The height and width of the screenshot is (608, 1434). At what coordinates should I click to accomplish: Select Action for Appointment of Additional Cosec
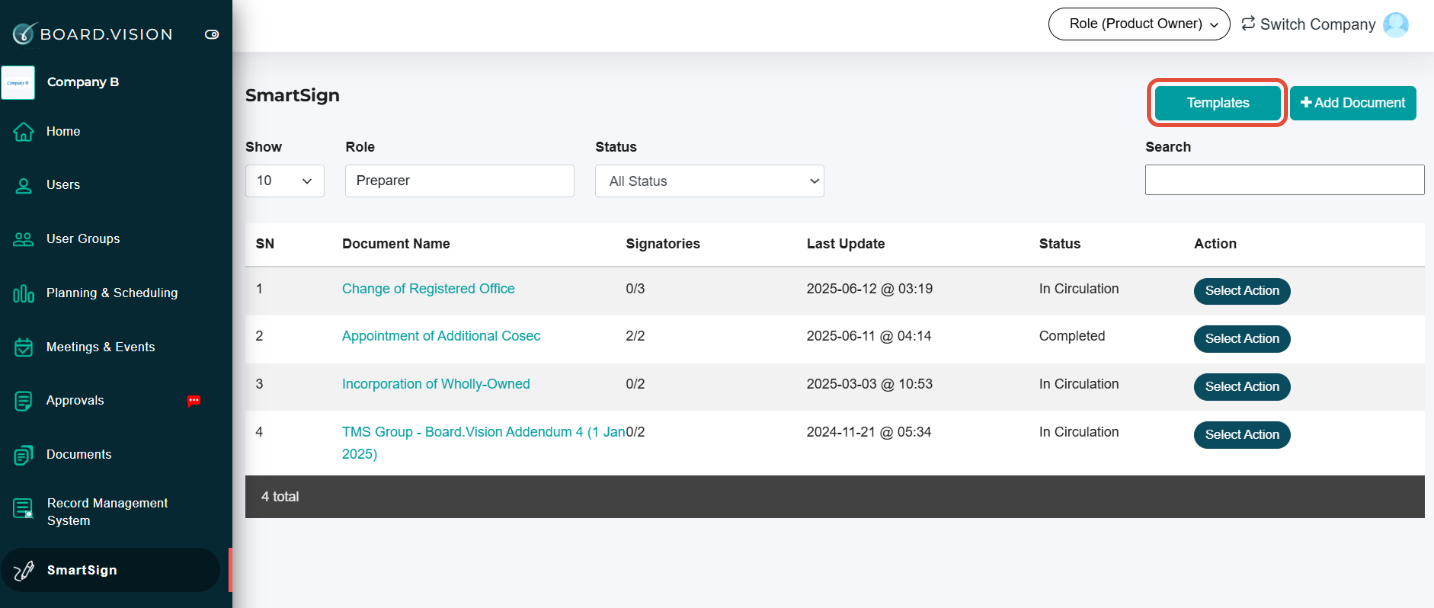1242,339
